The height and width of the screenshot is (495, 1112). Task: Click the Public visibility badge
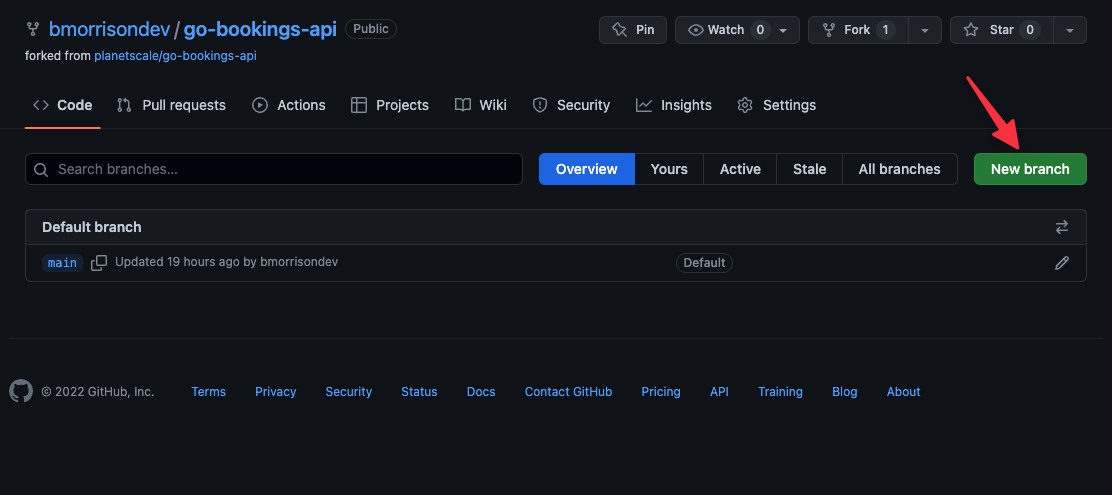click(371, 29)
